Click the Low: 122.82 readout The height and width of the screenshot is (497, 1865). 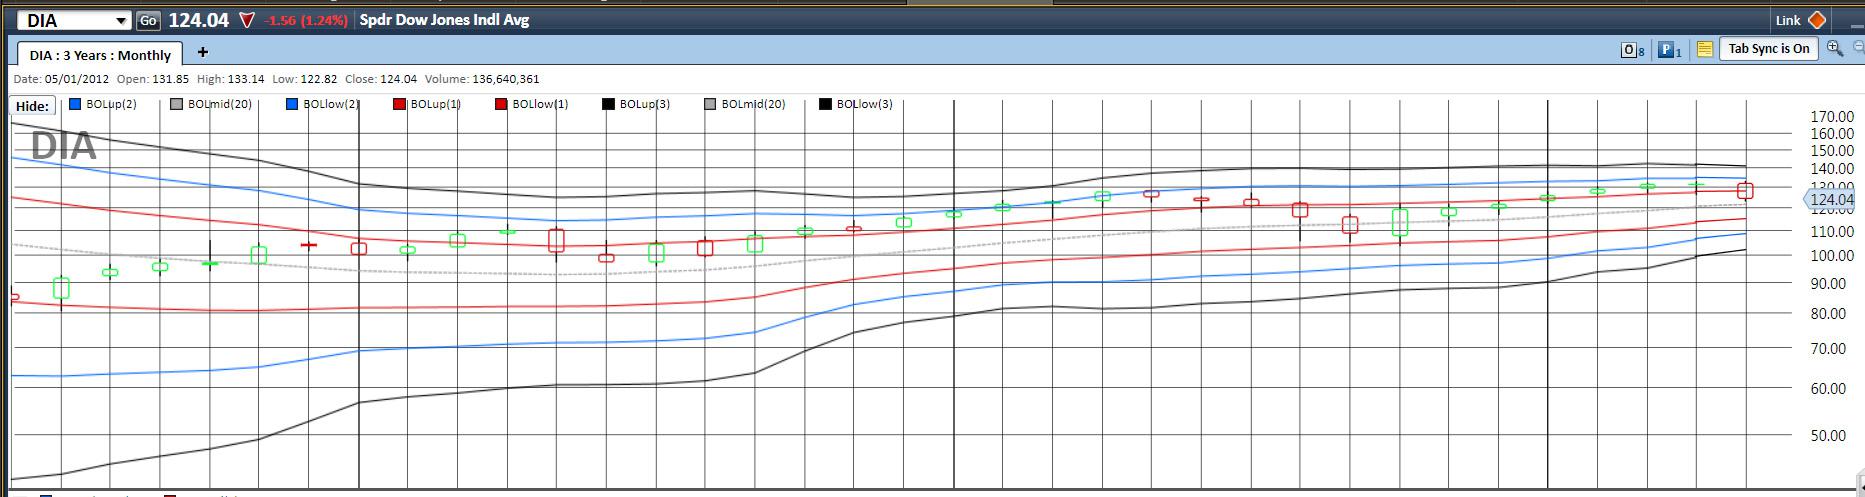pos(304,79)
